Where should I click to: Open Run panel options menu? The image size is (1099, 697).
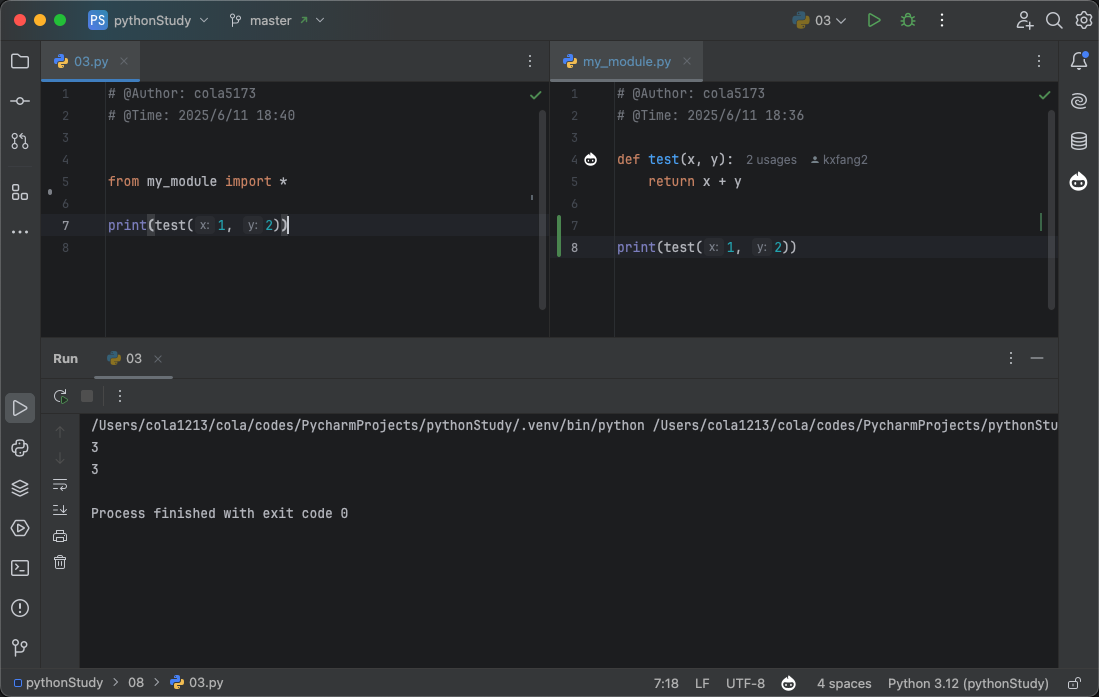click(1011, 358)
